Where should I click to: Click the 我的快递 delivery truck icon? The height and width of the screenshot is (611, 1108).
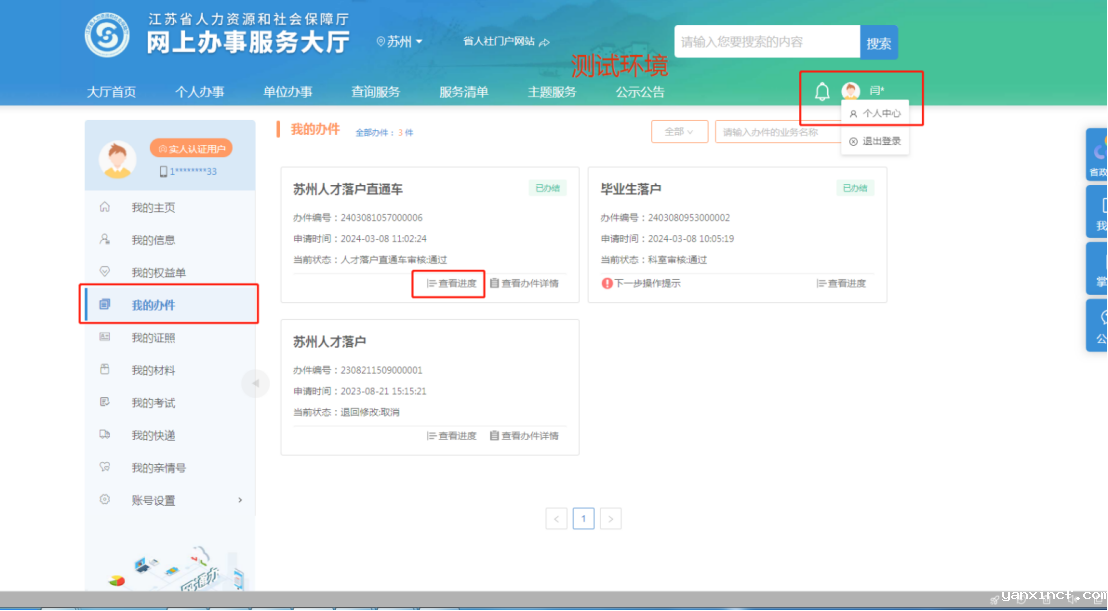tap(105, 435)
